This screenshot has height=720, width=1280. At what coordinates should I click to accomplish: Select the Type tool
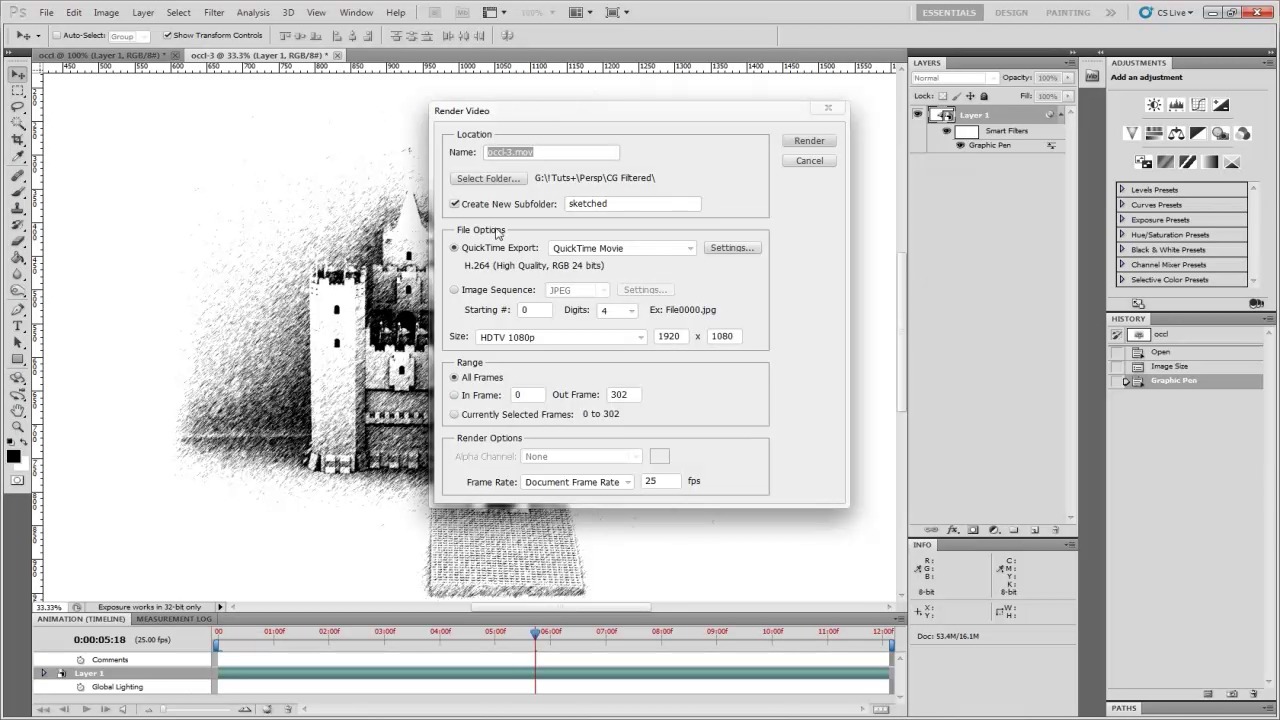18,327
